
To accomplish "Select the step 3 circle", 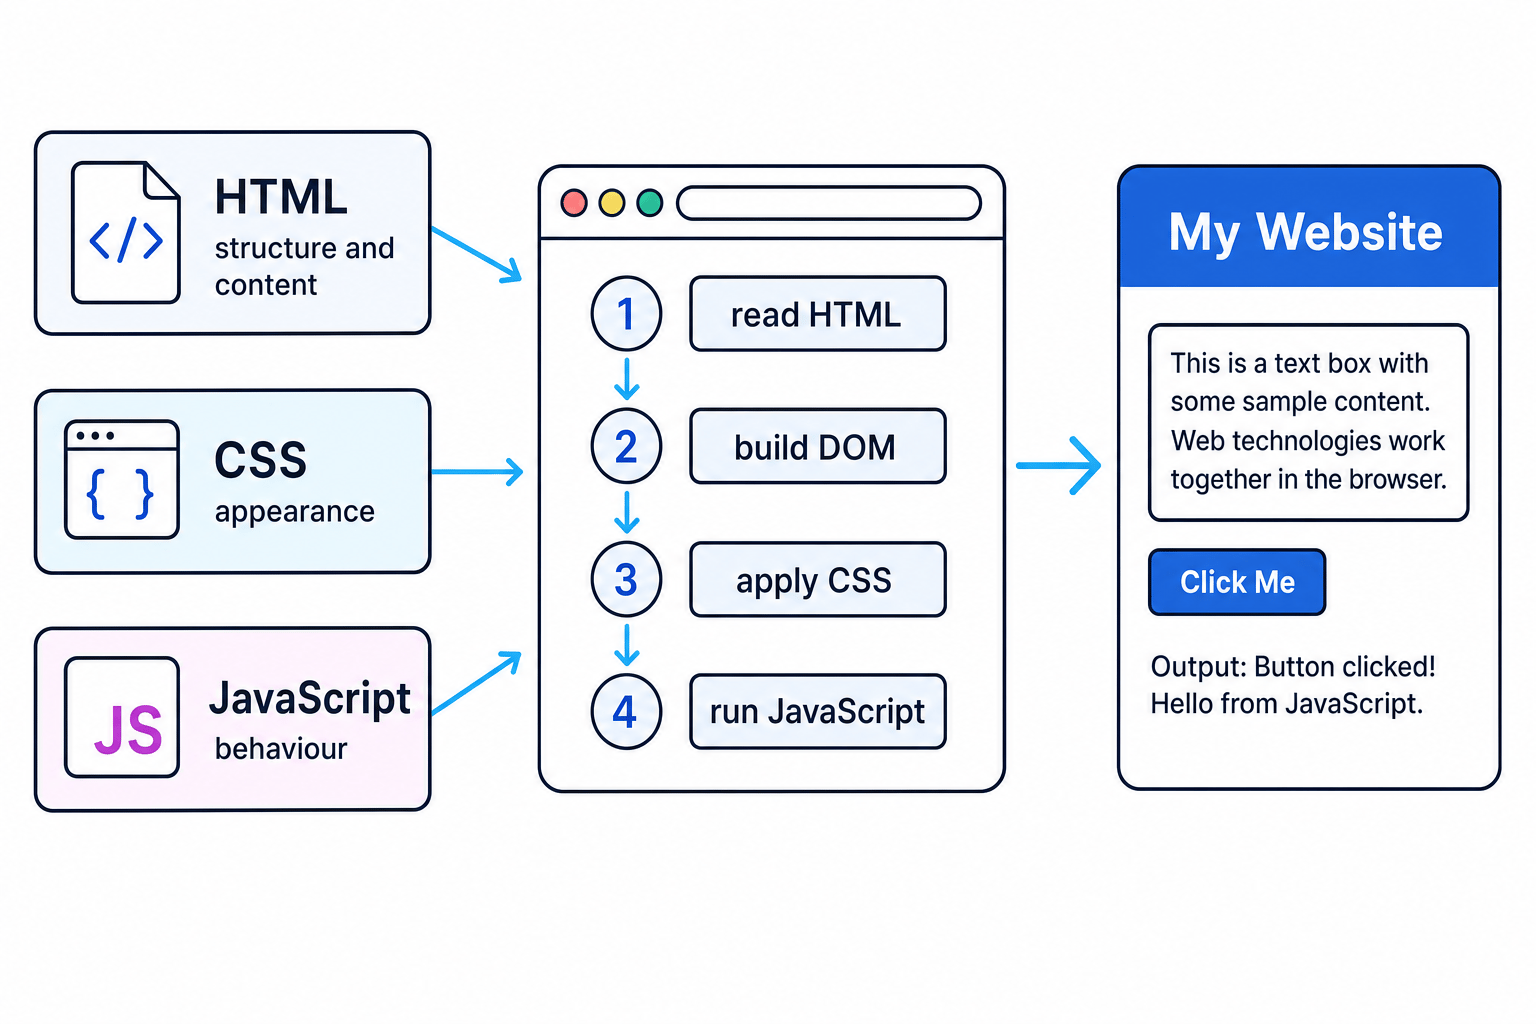I will pos(627,579).
